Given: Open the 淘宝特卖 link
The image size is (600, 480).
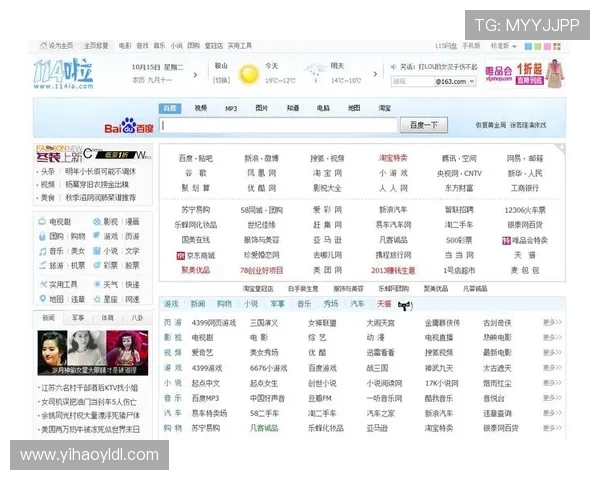Looking at the screenshot, I should [x=393, y=158].
